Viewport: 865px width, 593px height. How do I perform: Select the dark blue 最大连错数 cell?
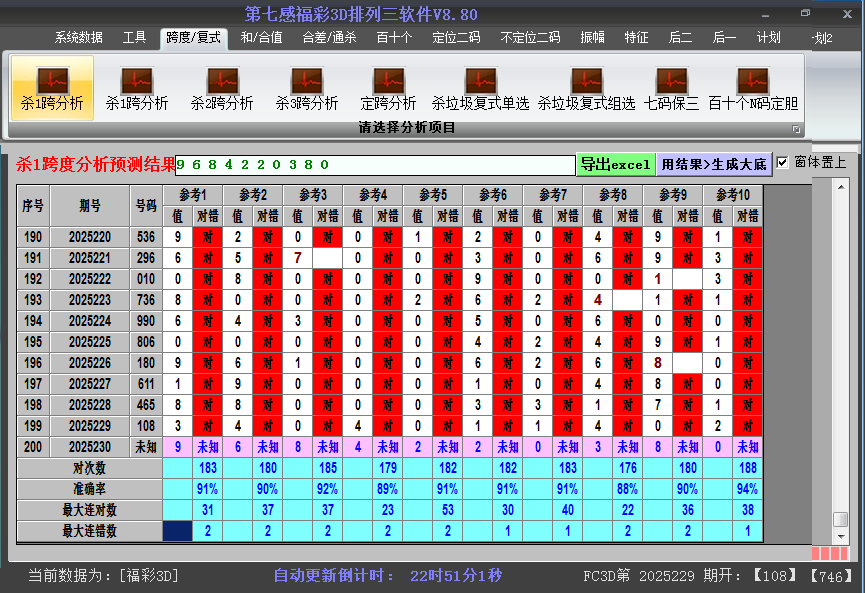point(178,531)
